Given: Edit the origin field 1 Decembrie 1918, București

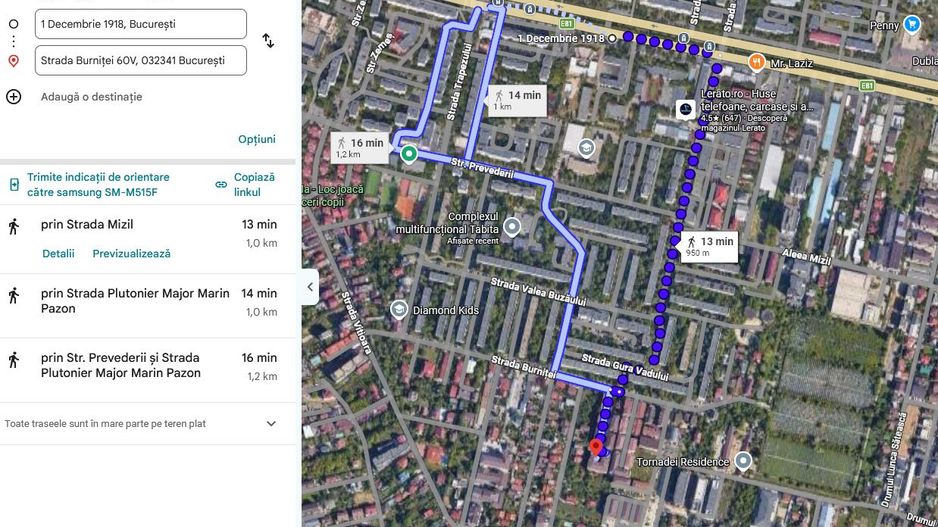Looking at the screenshot, I should pyautogui.click(x=141, y=24).
